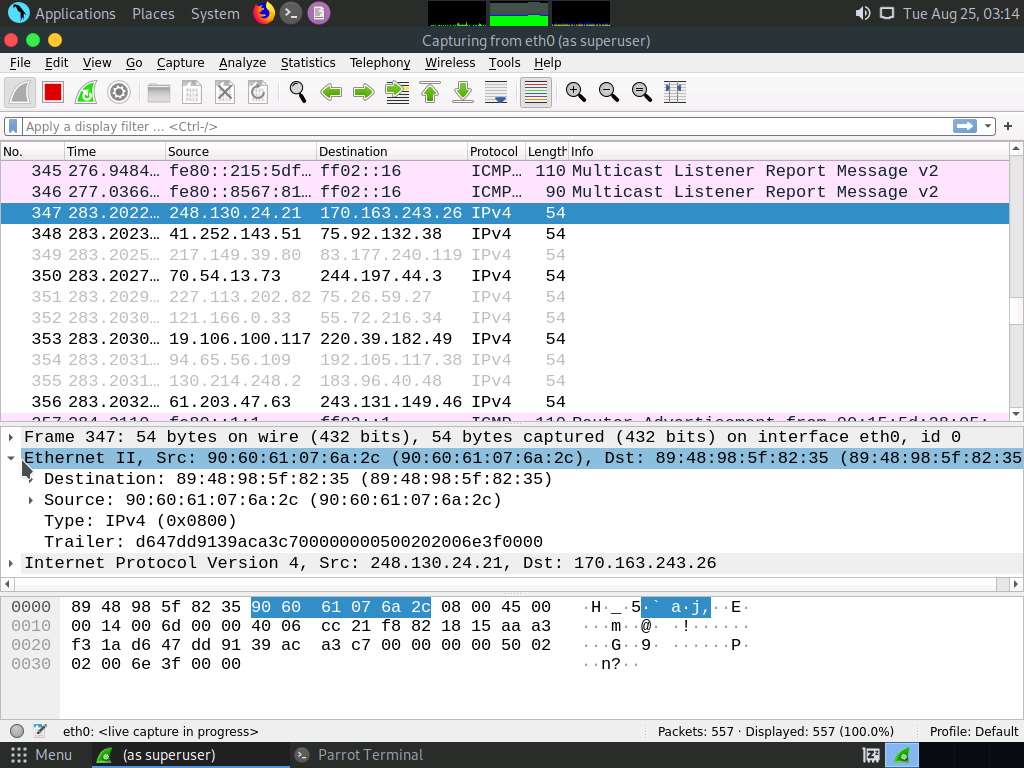Launch terminal from top panel icon

click(291, 13)
